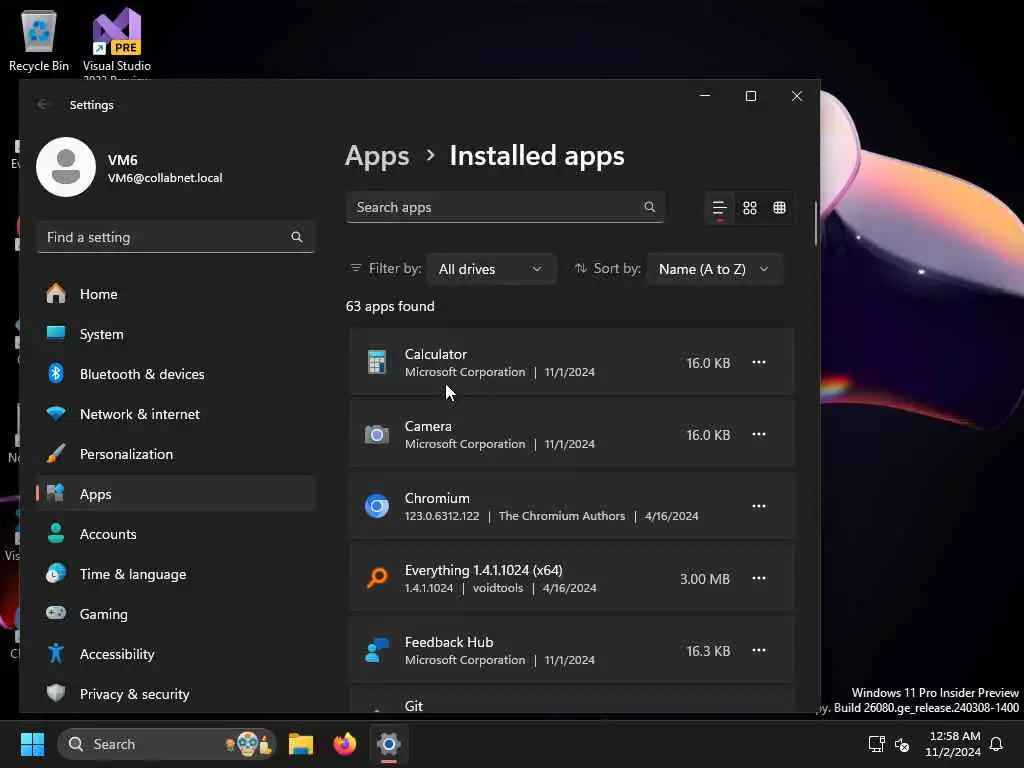Open more options for Camera
1024x768 pixels.
coord(758,434)
